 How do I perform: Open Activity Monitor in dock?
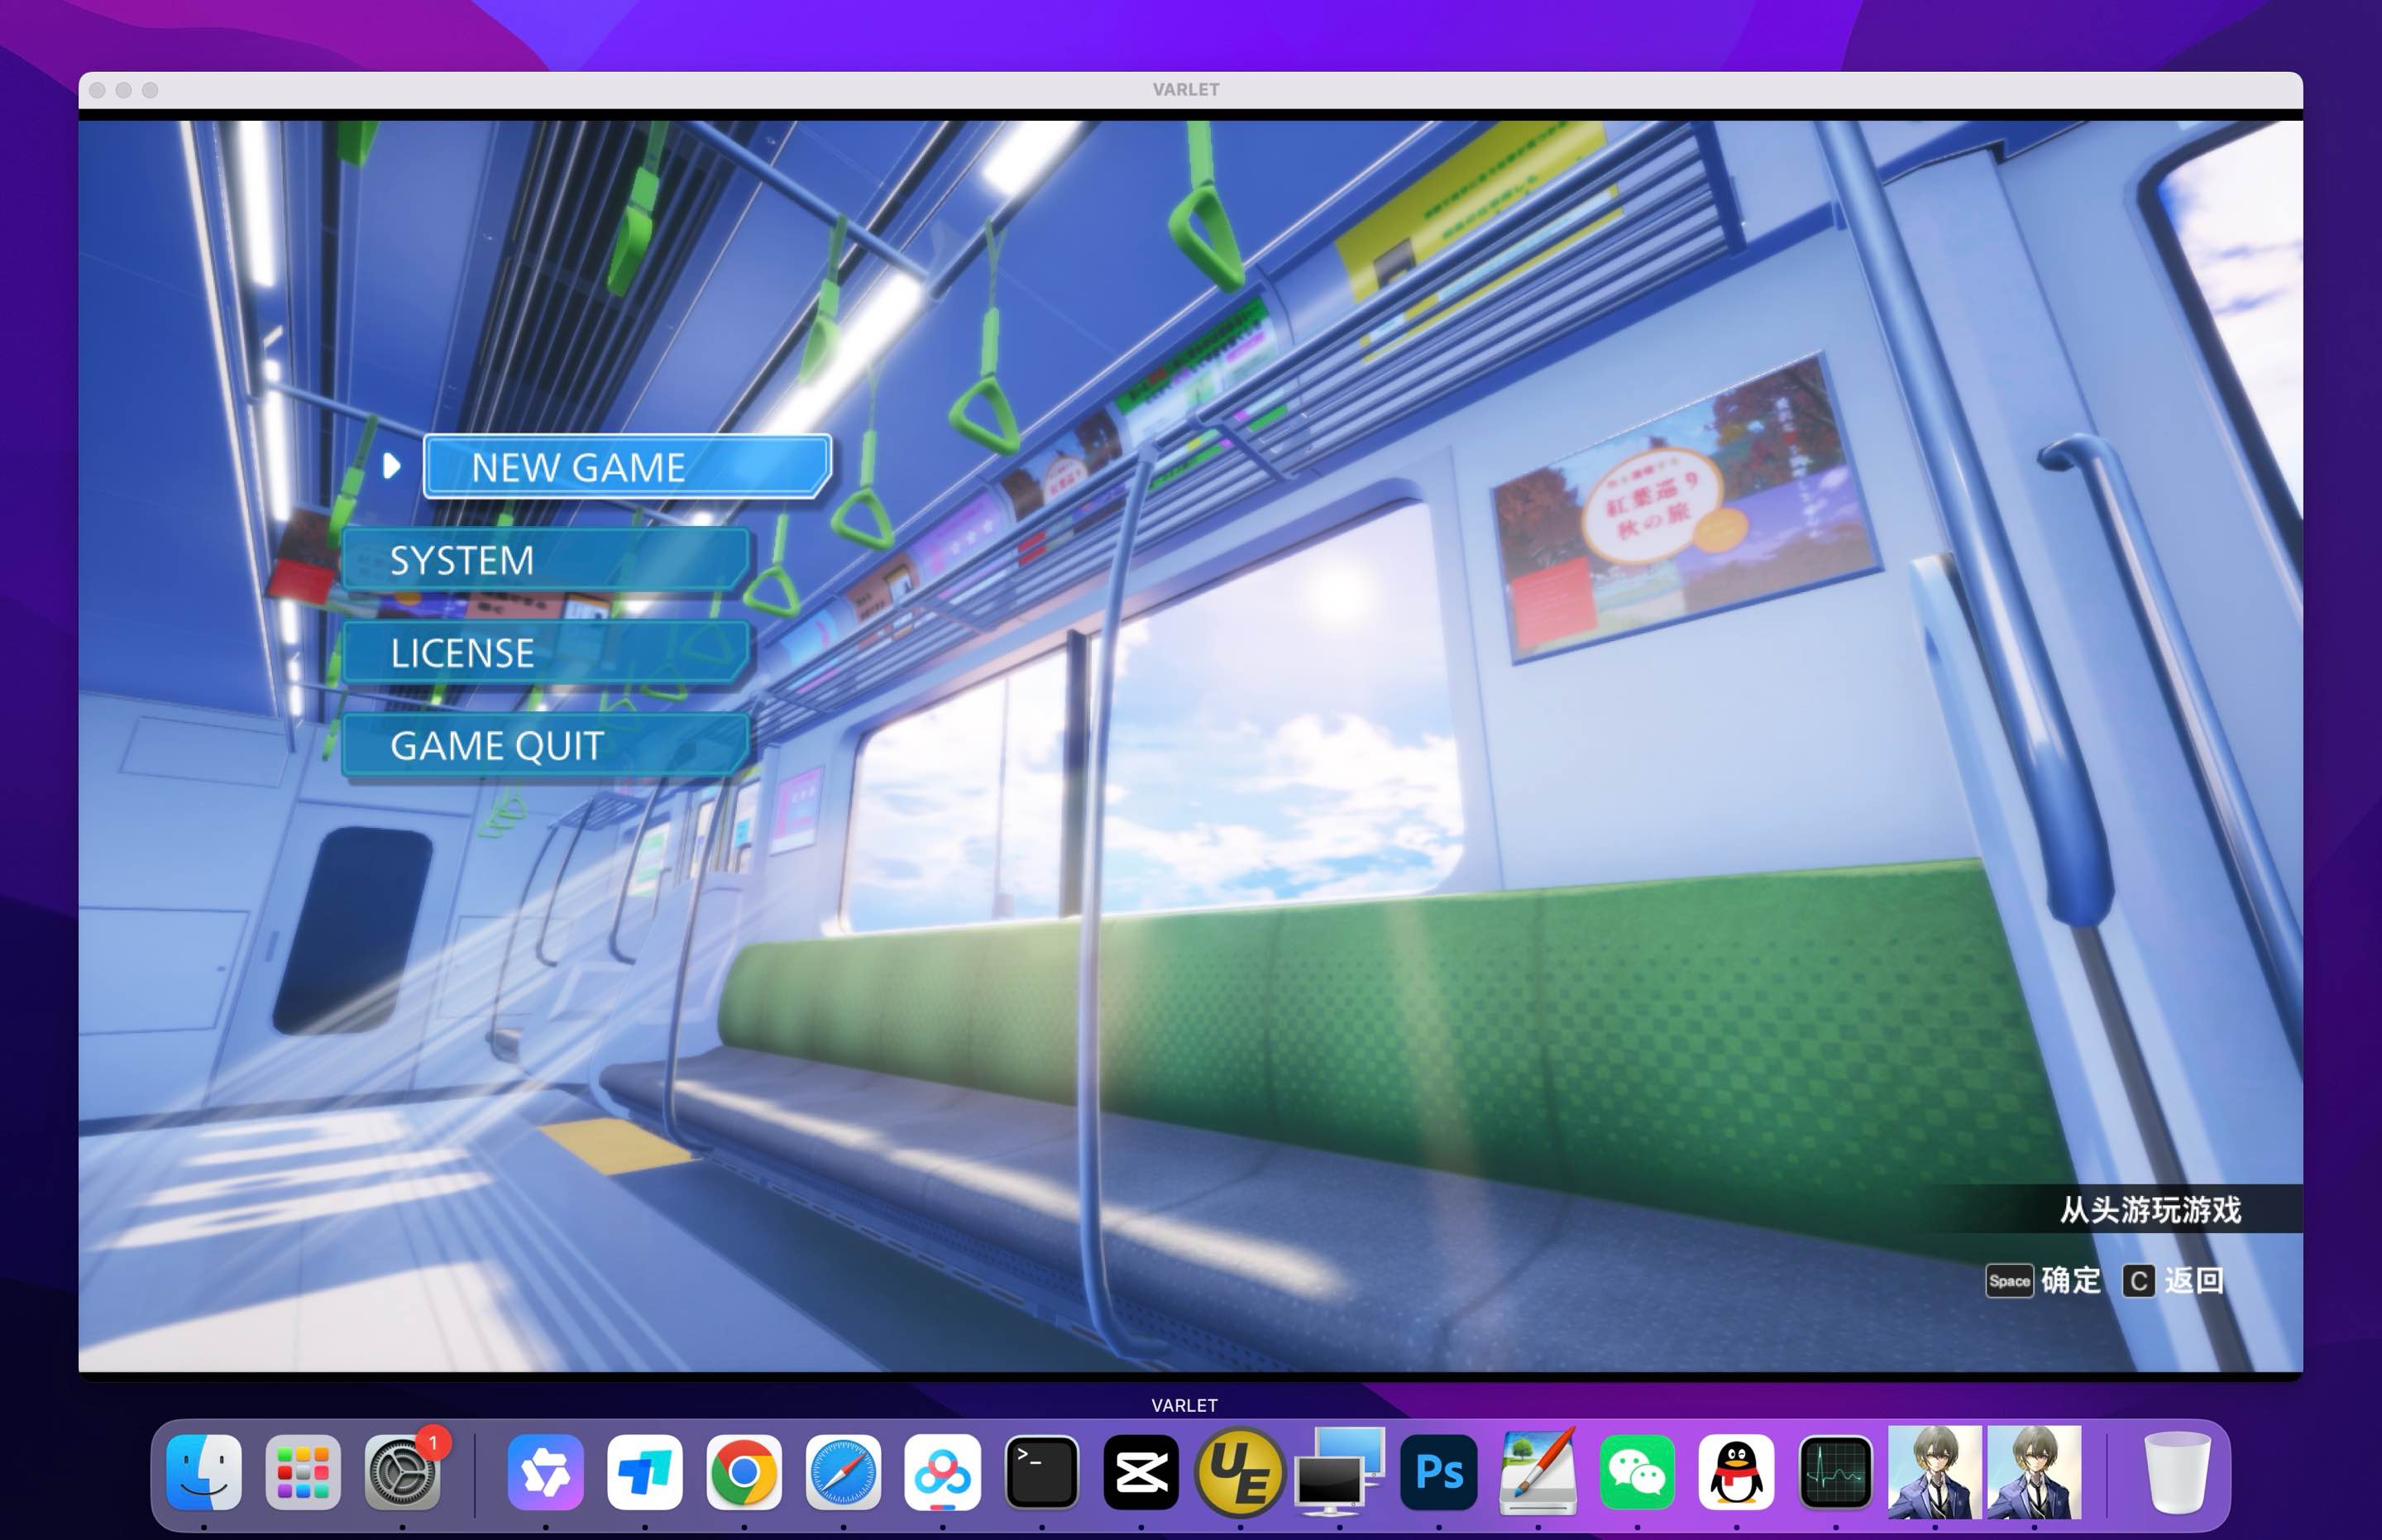(x=1835, y=1472)
